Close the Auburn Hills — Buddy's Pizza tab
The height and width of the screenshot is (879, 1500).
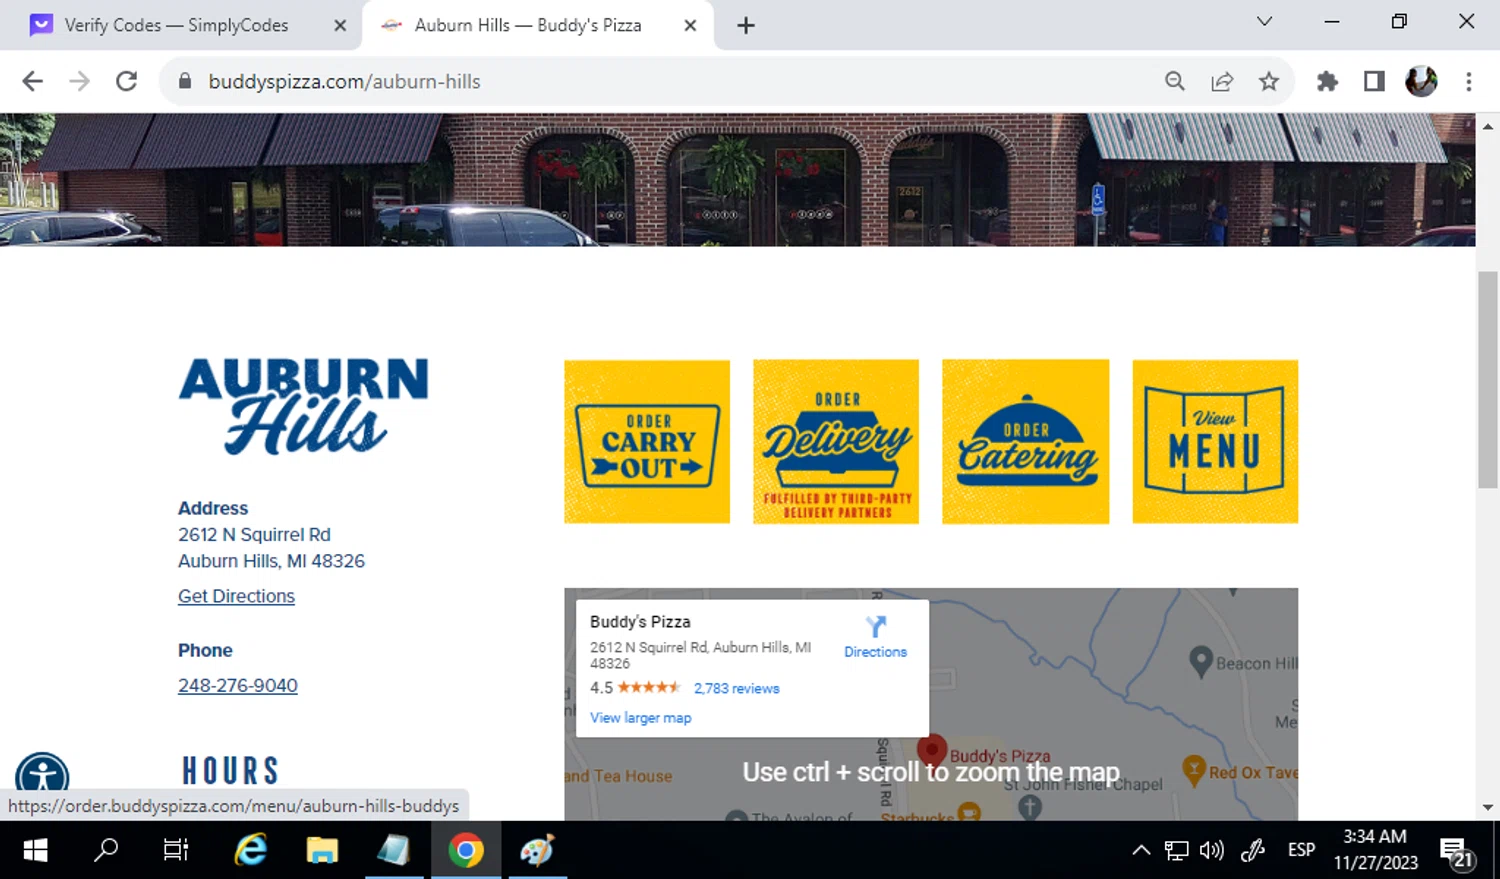(690, 25)
